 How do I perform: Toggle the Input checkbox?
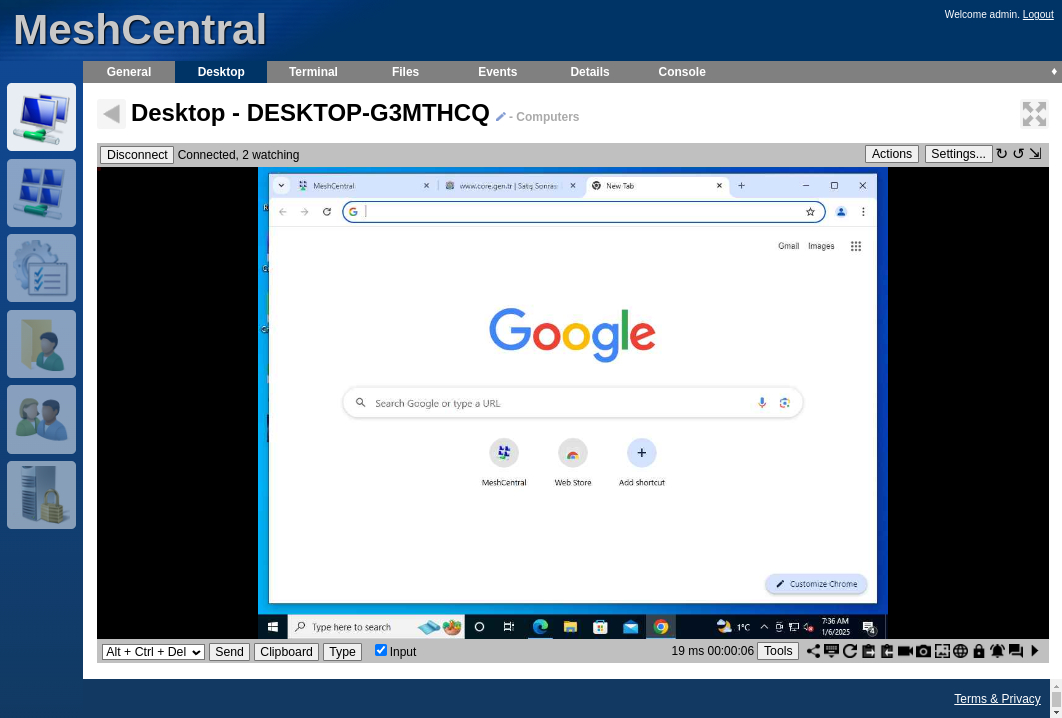(381, 650)
